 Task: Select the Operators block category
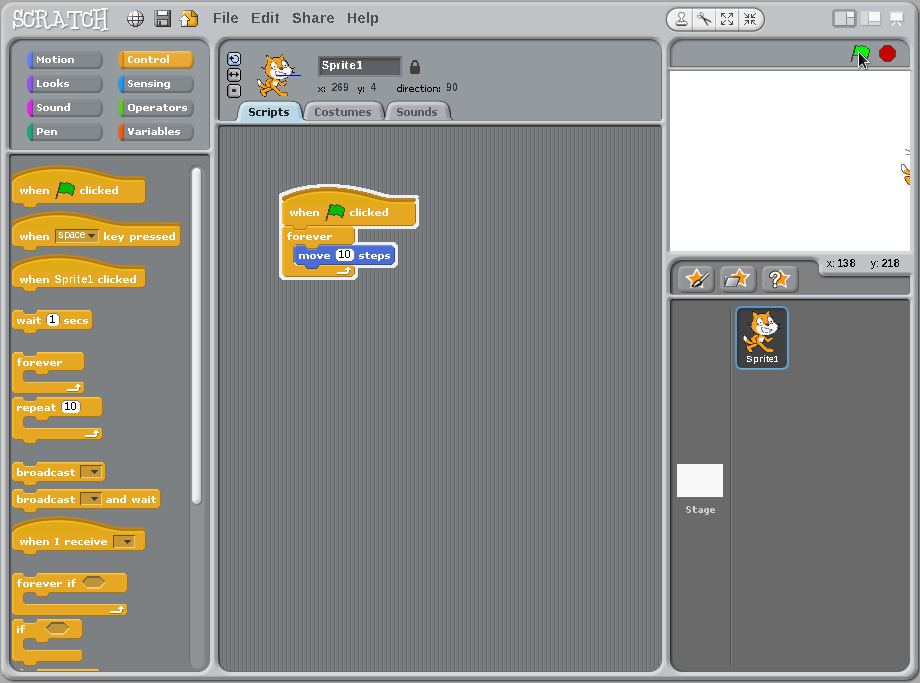[x=155, y=107]
